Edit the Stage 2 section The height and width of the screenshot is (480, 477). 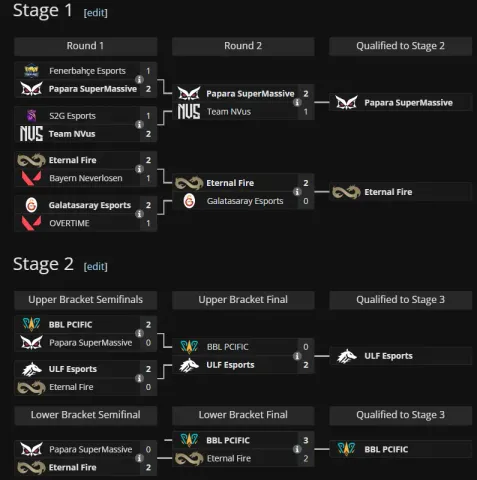(96, 266)
